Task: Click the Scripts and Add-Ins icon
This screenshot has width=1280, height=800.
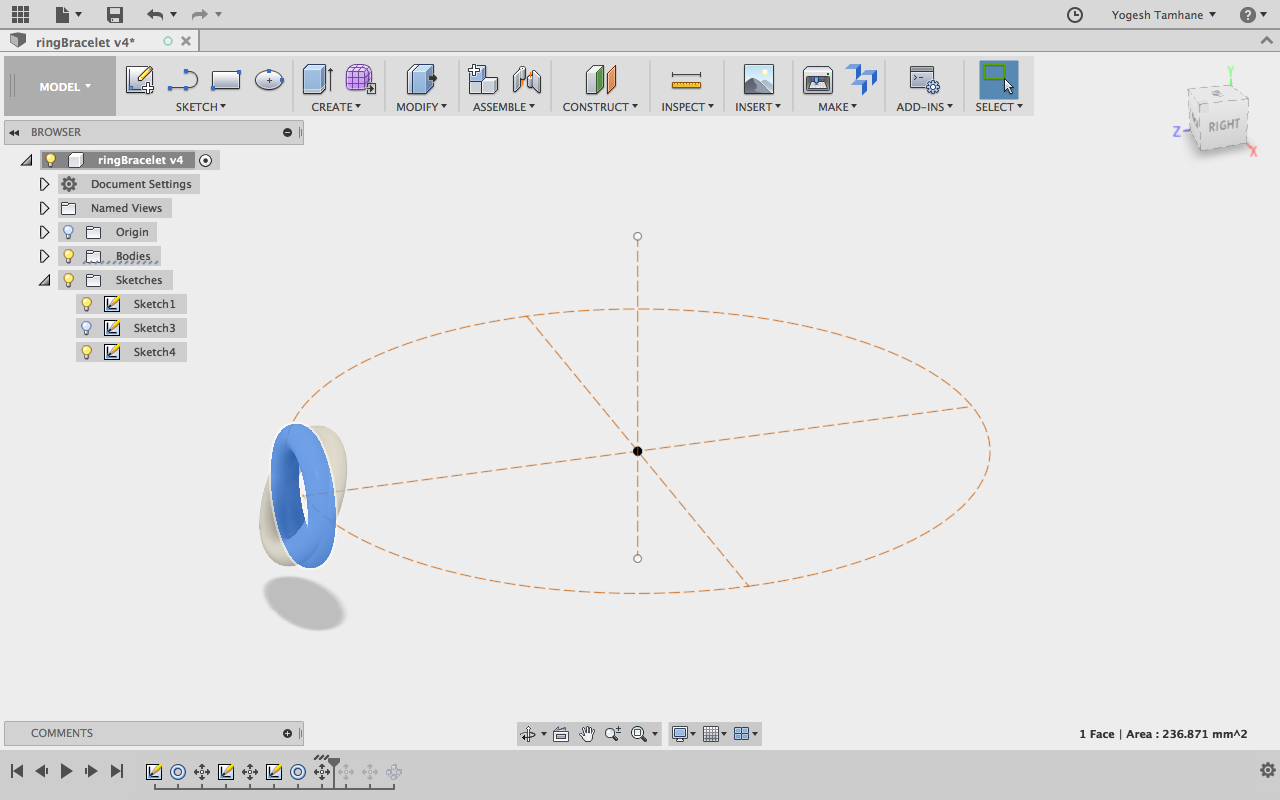Action: tap(923, 80)
